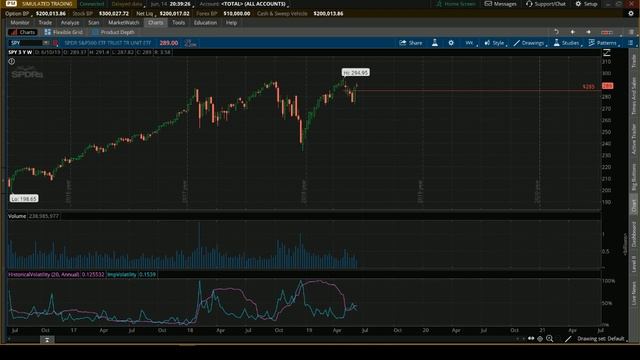
Task: Click the Net Liq value $200,017.02
Action: [175, 13]
